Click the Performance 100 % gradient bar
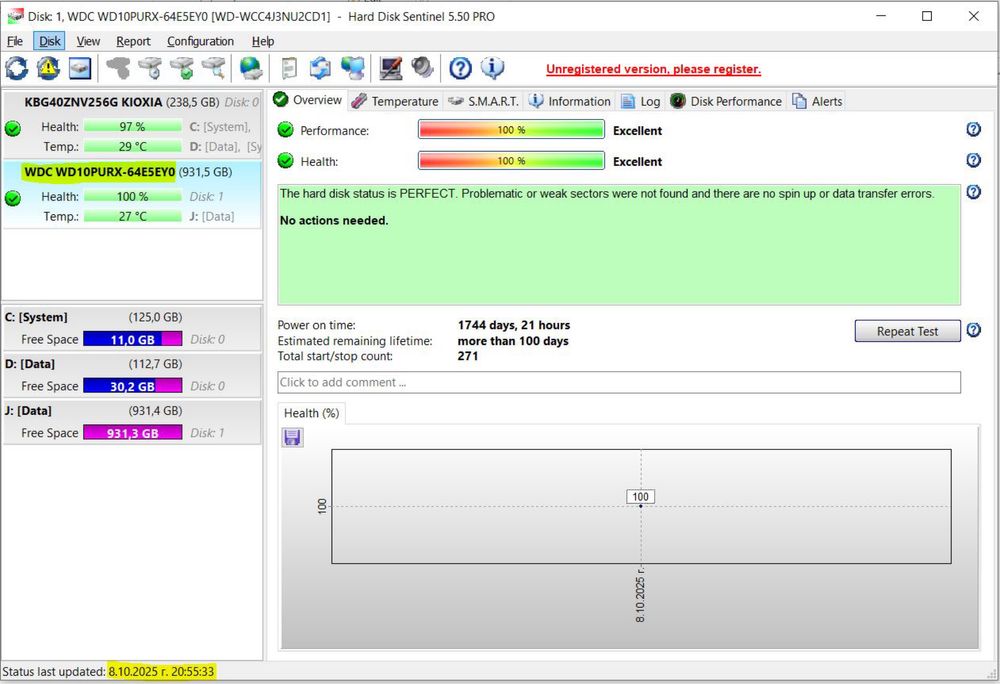This screenshot has height=684, width=1000. [x=511, y=129]
